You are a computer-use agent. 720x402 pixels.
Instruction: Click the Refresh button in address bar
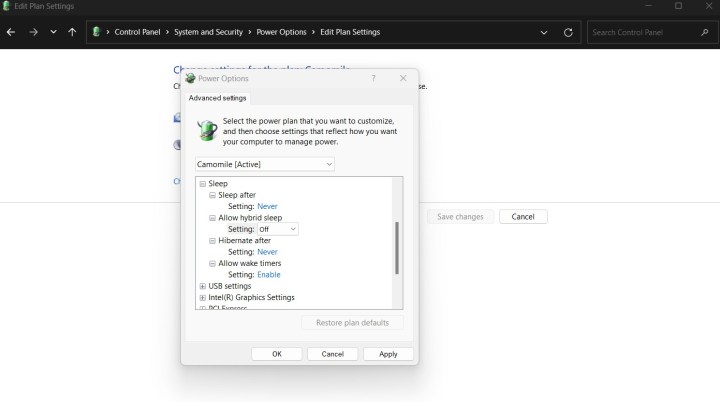568,32
